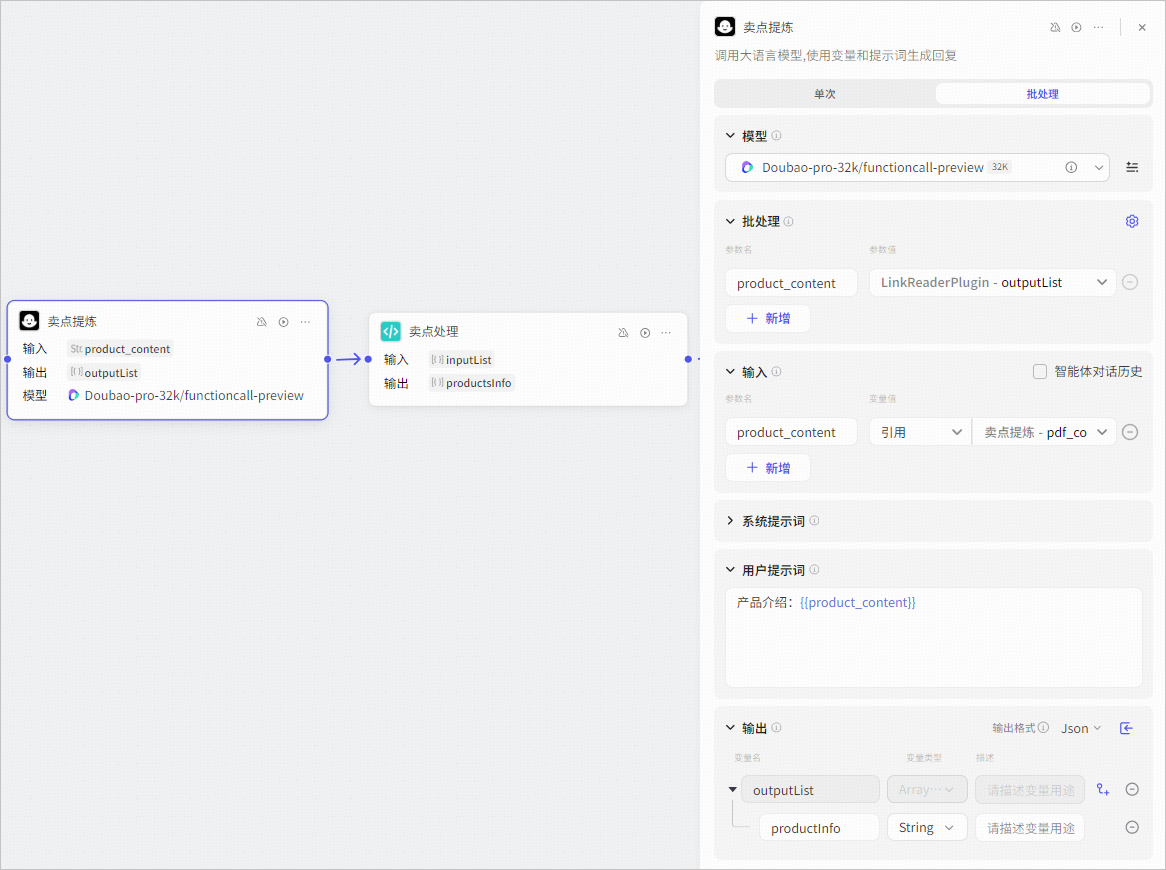The image size is (1166, 870).
Task: Click productsInfo output on 卖点处理 node
Action: click(471, 383)
